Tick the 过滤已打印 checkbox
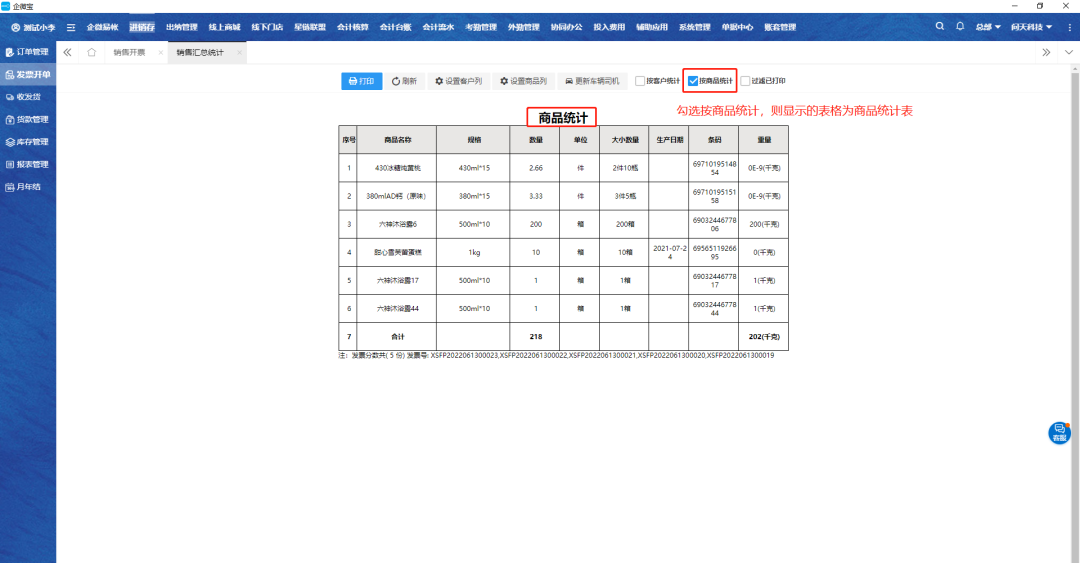Screen dimensions: 1080x563 tap(744, 81)
